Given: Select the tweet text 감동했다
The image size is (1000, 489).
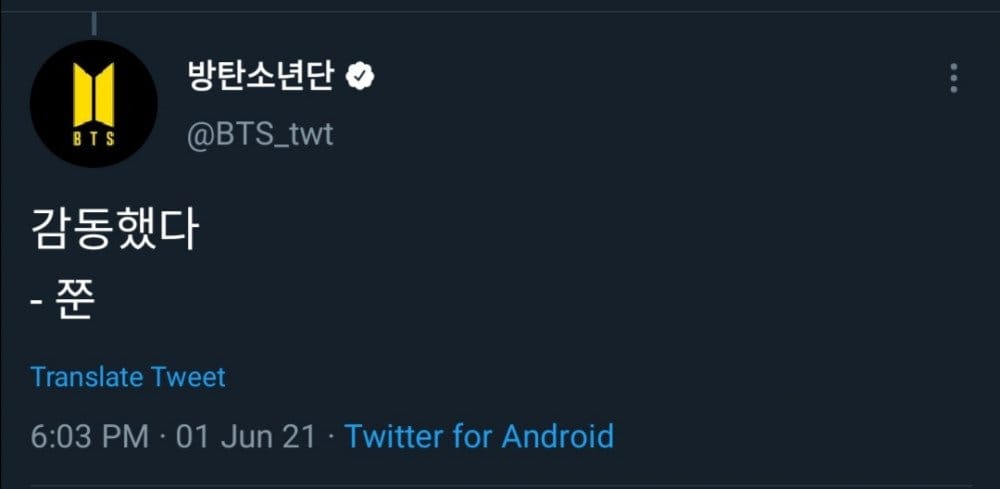Looking at the screenshot, I should pyautogui.click(x=115, y=232).
